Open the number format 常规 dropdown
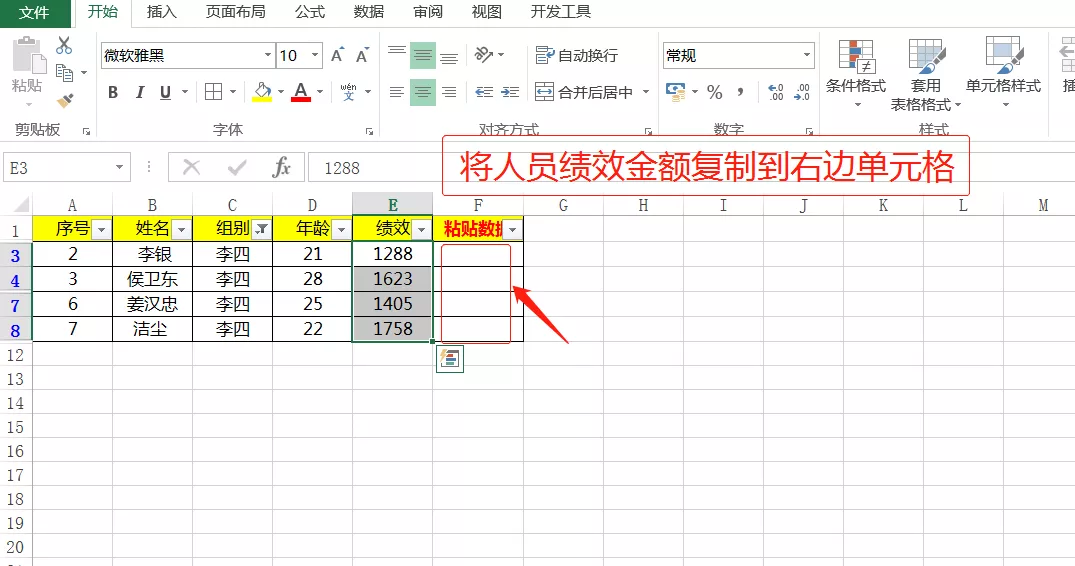This screenshot has height=566, width=1075. click(x=806, y=56)
